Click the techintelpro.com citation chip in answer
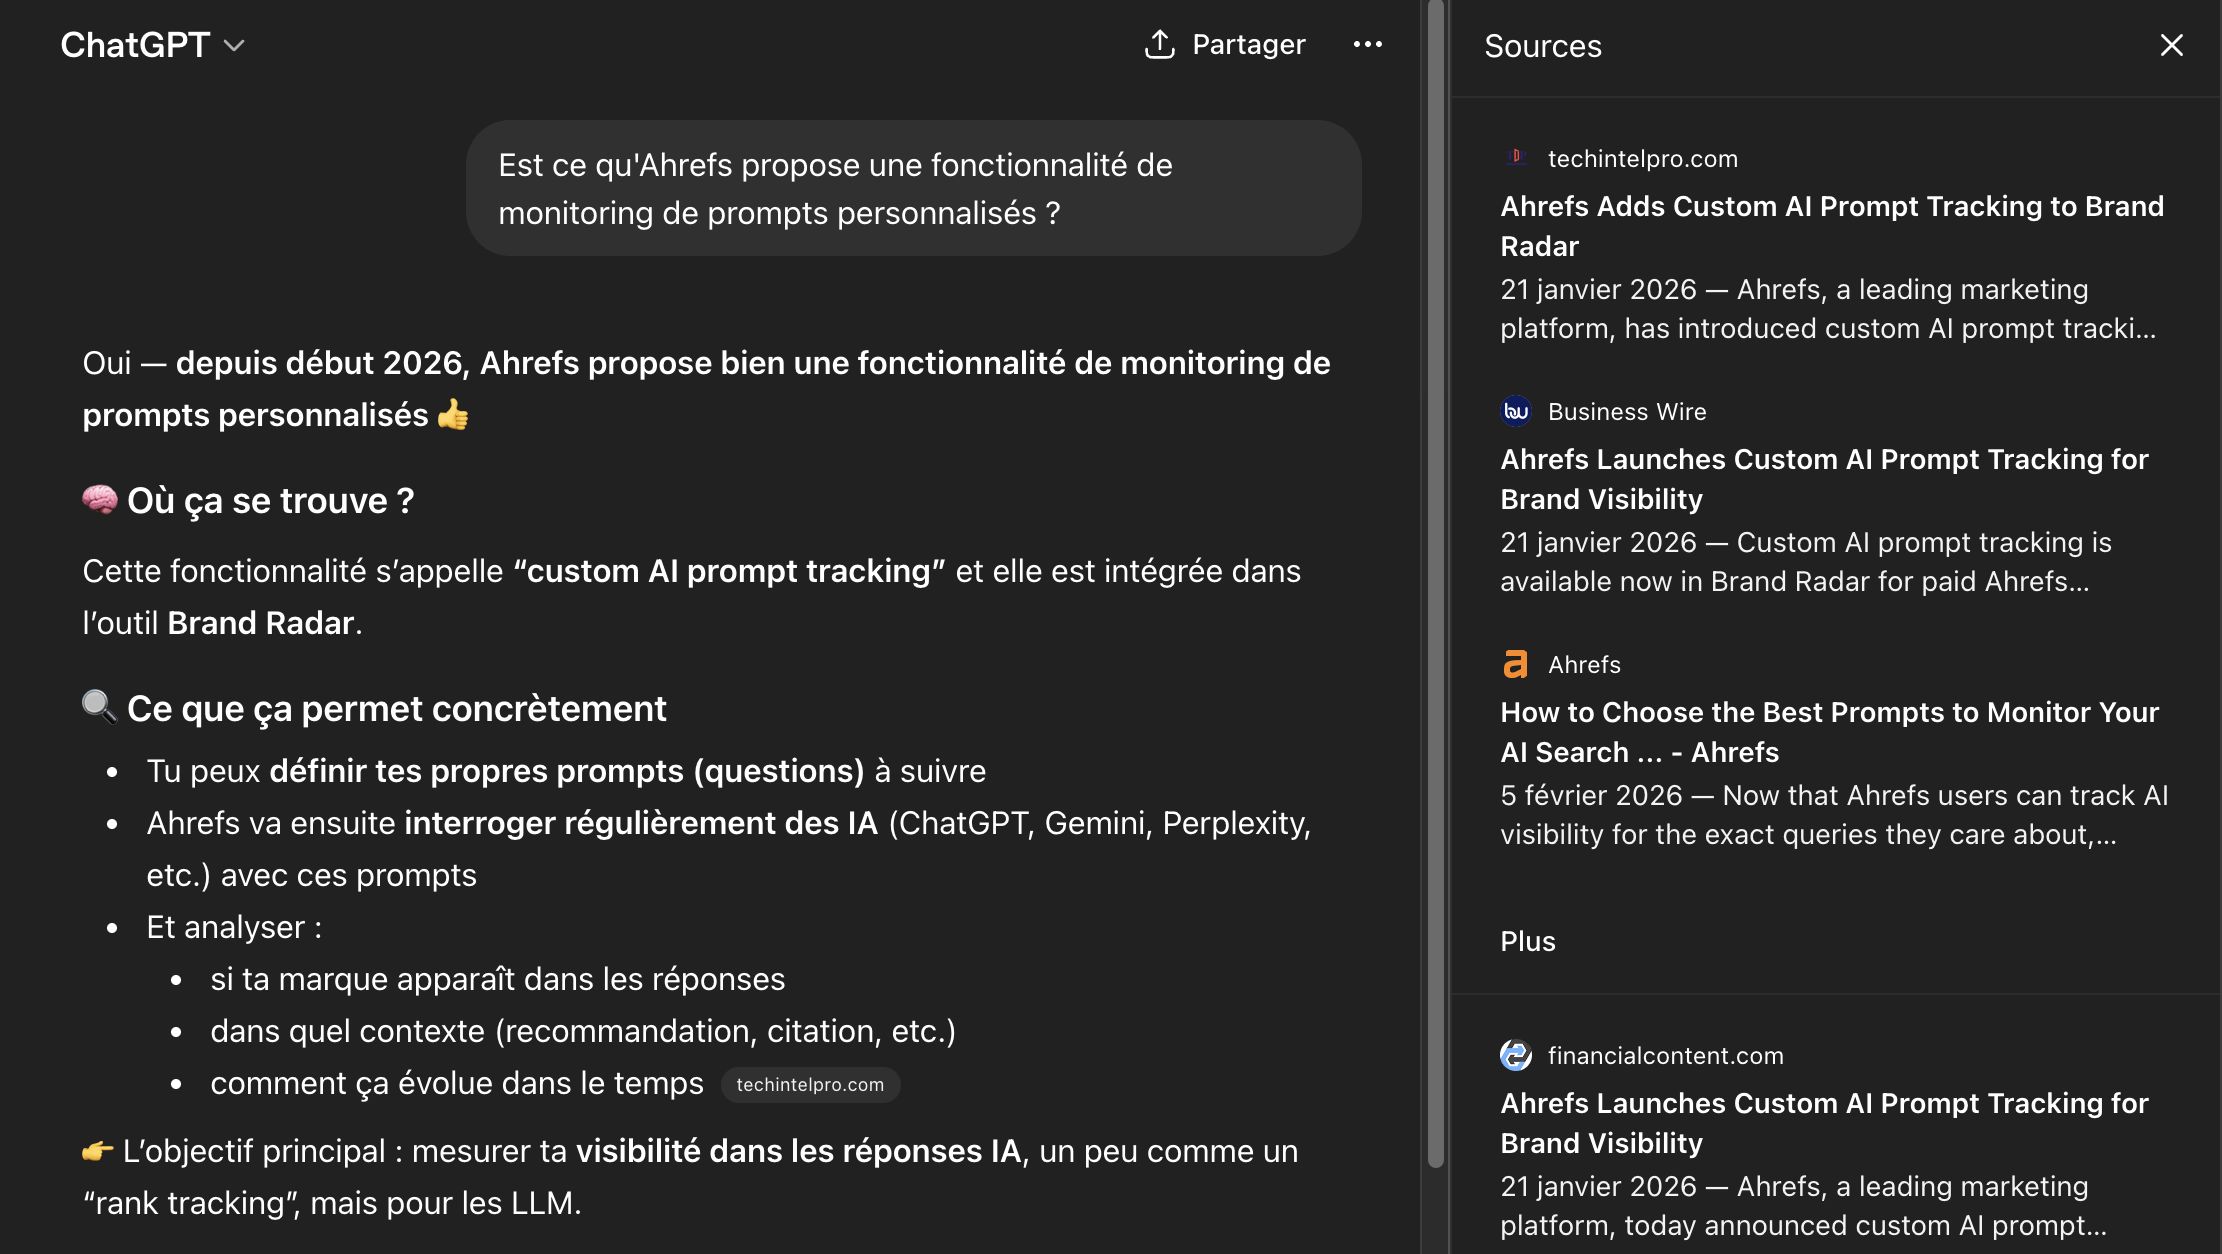 [810, 1084]
